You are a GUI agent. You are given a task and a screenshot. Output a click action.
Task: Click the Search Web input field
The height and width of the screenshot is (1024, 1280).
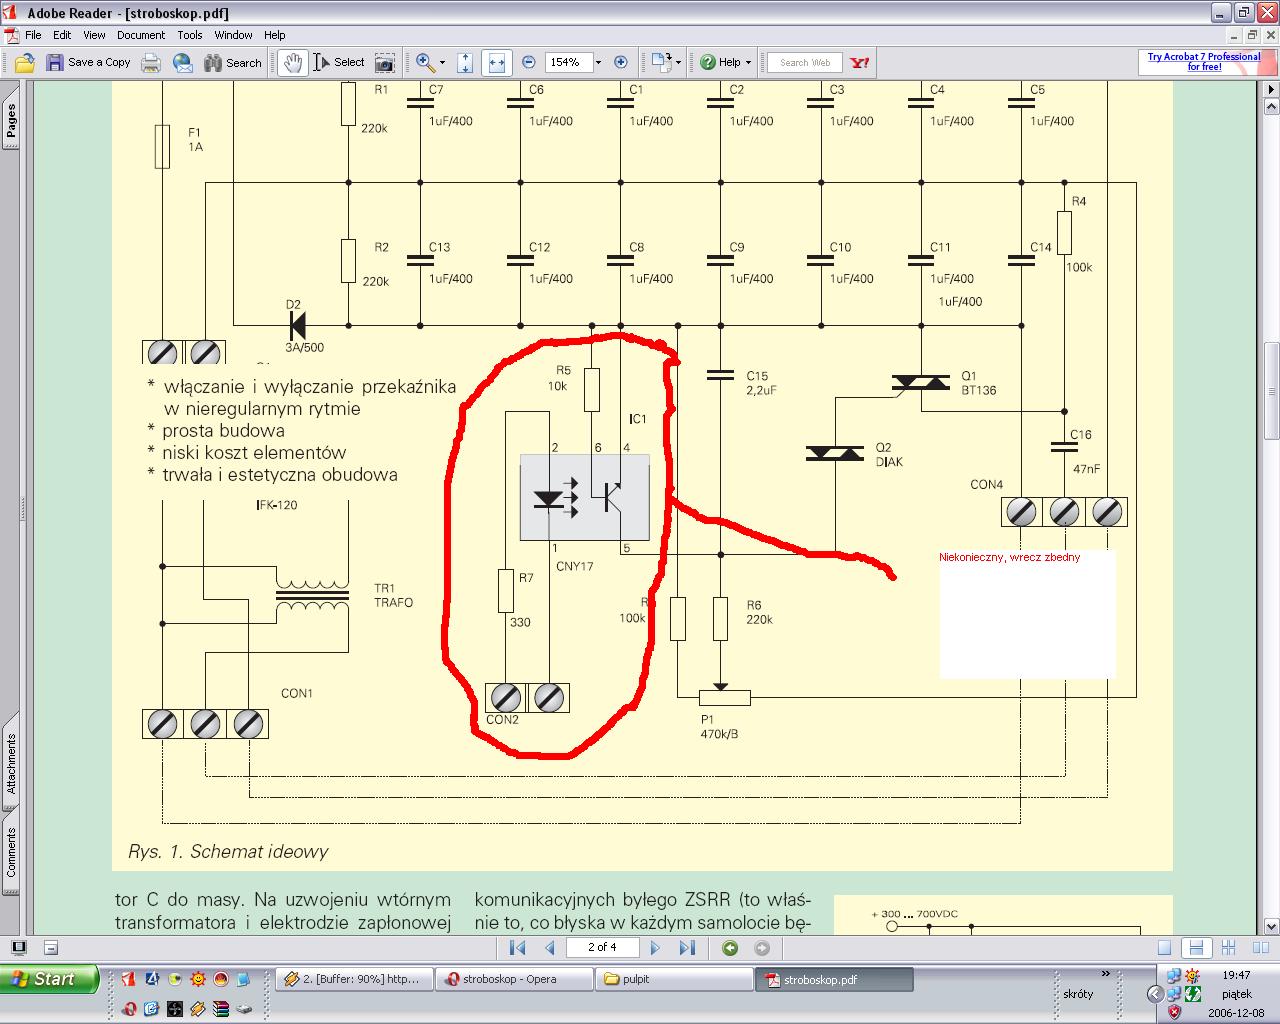coord(805,62)
